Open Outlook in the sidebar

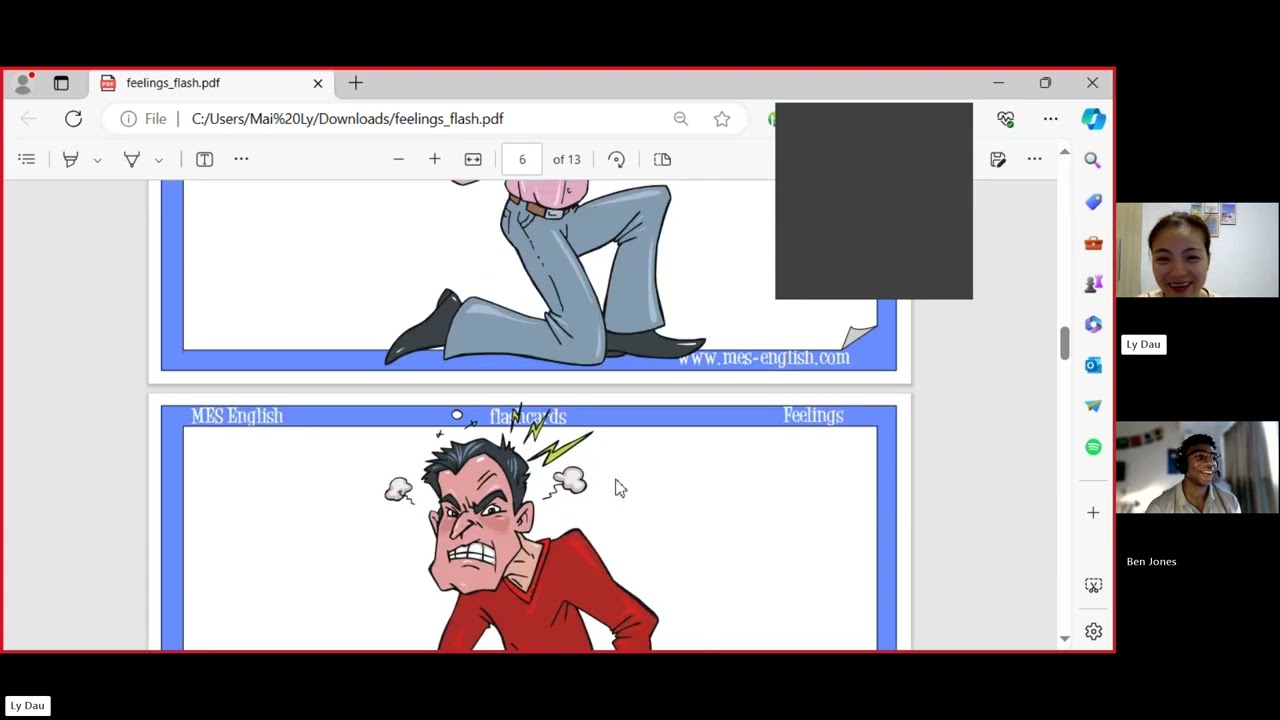1093,365
